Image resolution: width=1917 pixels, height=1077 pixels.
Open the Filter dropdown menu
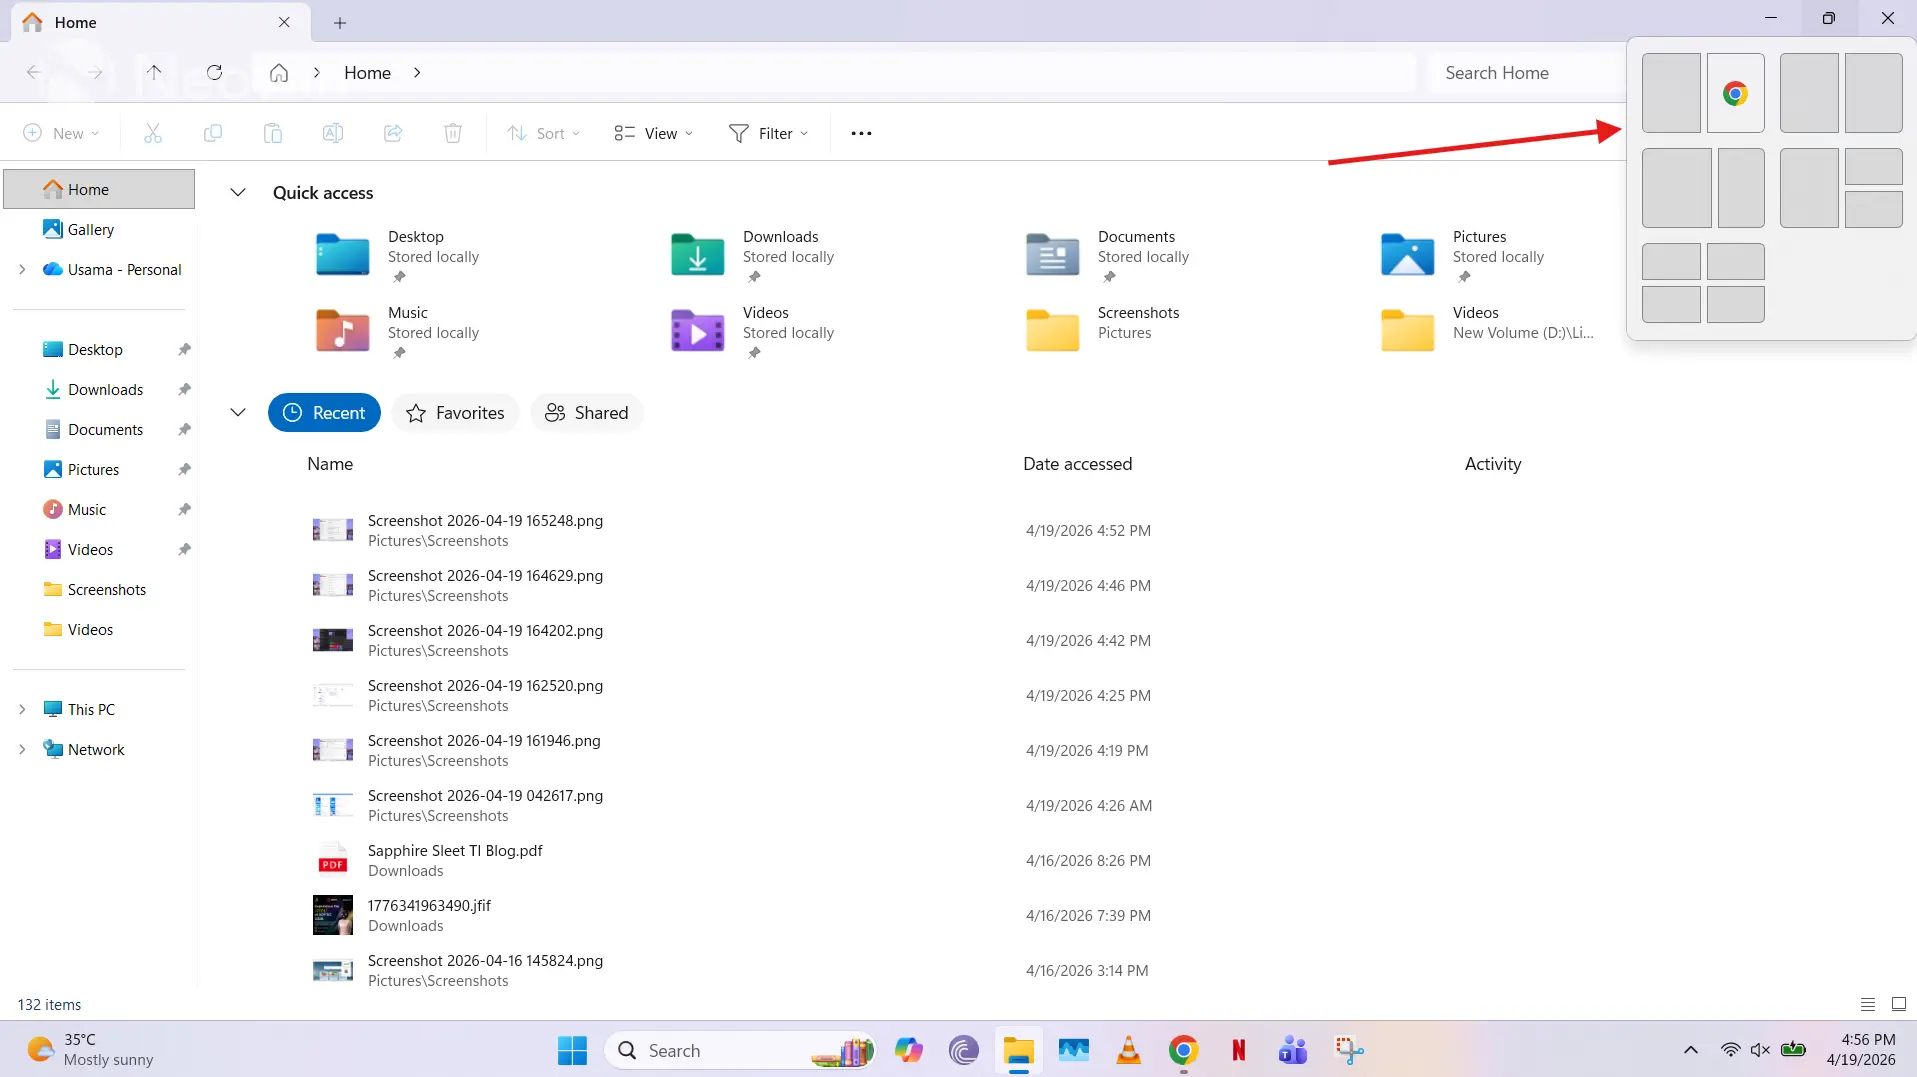[x=768, y=133]
